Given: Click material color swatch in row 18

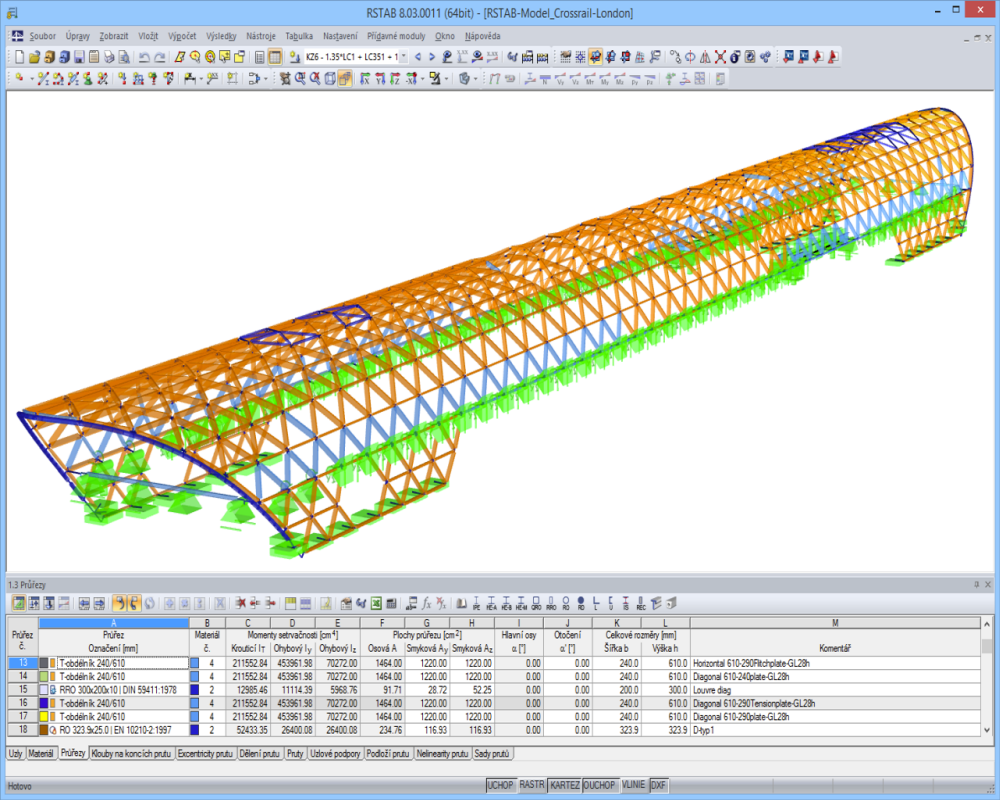Looking at the screenshot, I should (x=195, y=730).
